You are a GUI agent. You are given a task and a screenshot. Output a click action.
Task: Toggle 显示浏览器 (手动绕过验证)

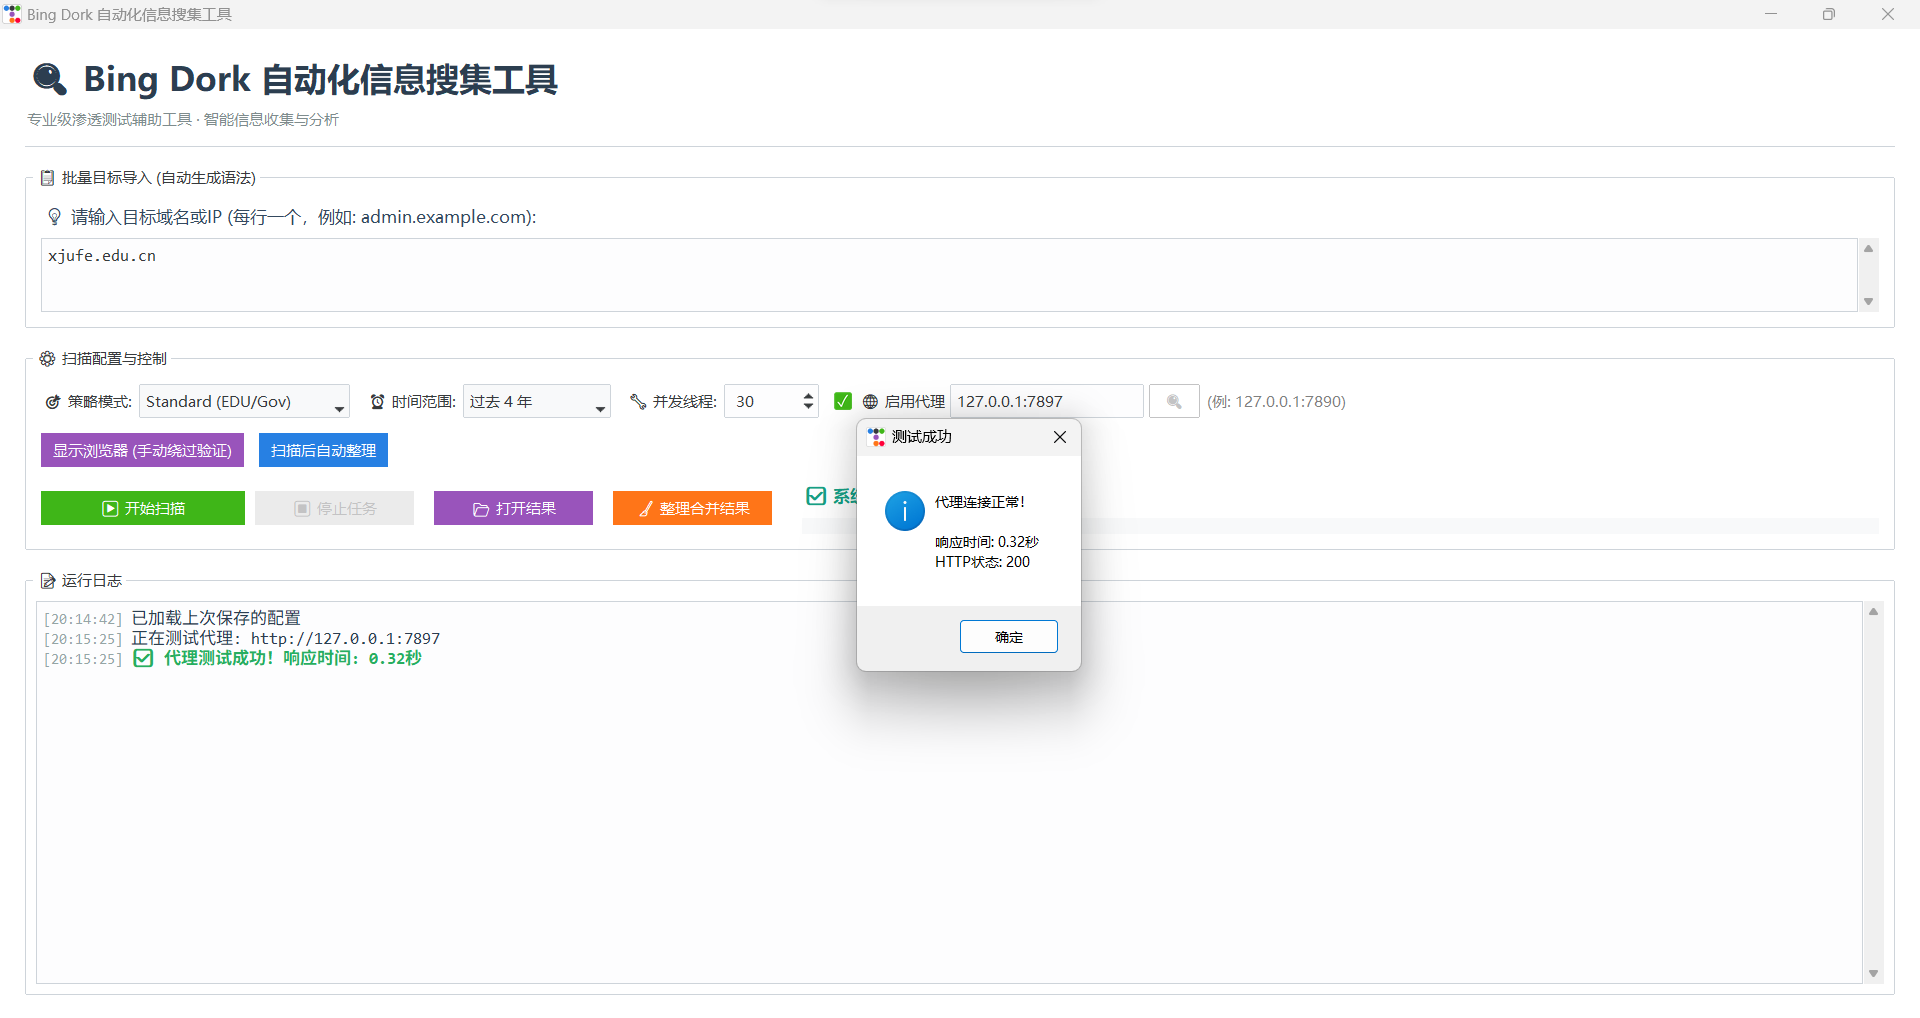tap(142, 450)
